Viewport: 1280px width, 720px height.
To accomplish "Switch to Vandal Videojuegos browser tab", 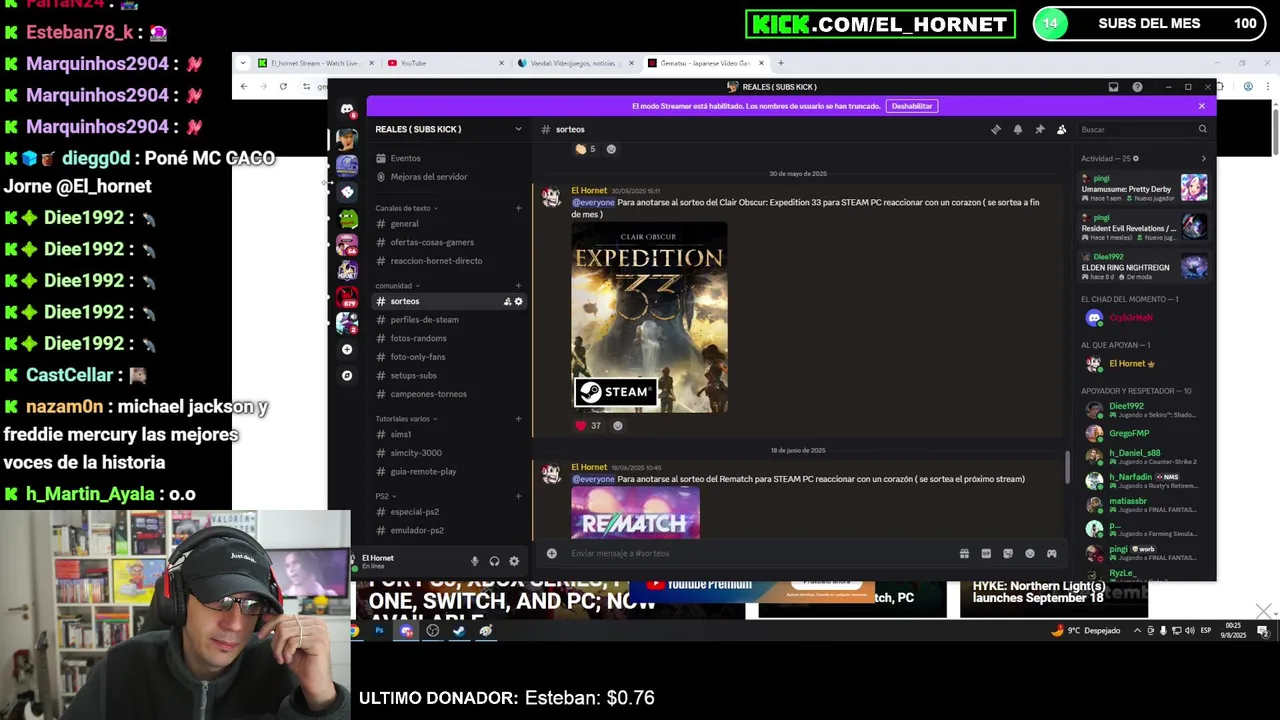I will click(574, 63).
